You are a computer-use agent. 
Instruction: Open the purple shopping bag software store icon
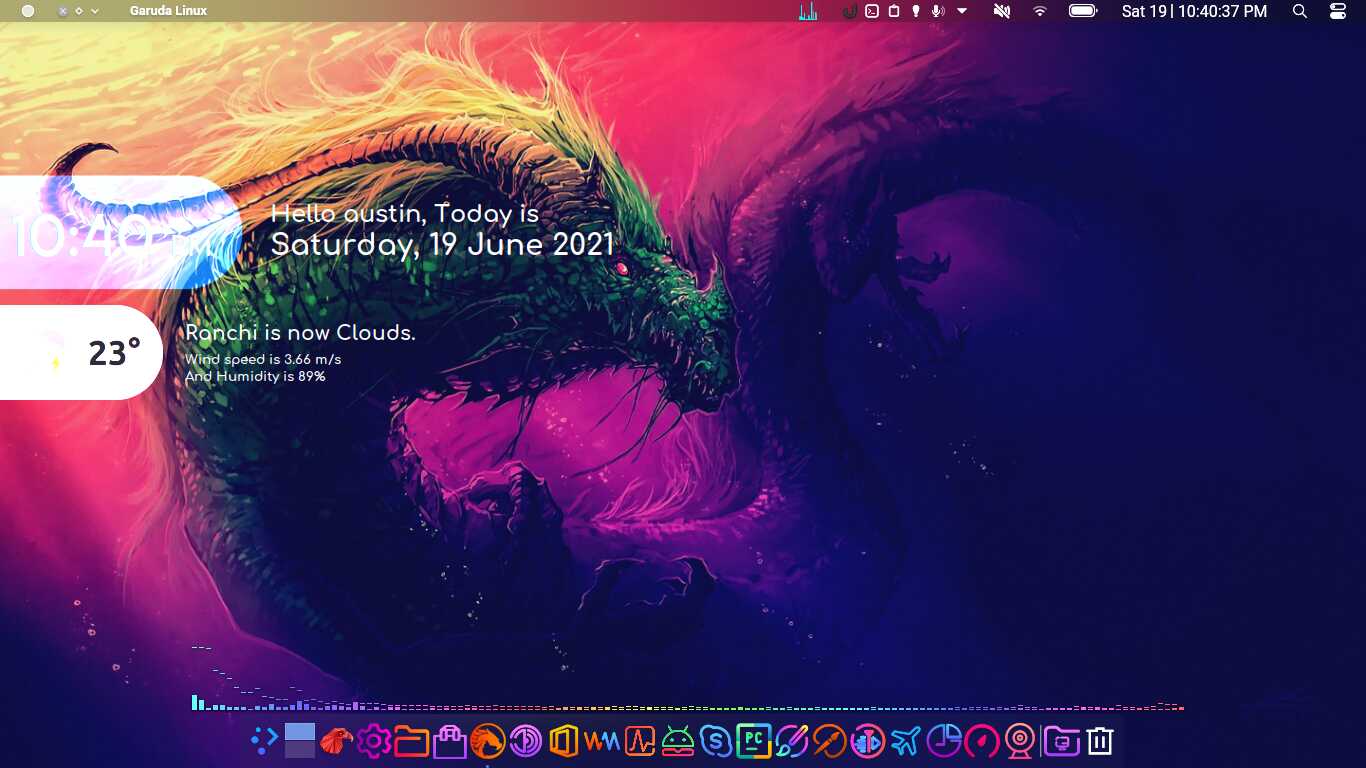[450, 741]
